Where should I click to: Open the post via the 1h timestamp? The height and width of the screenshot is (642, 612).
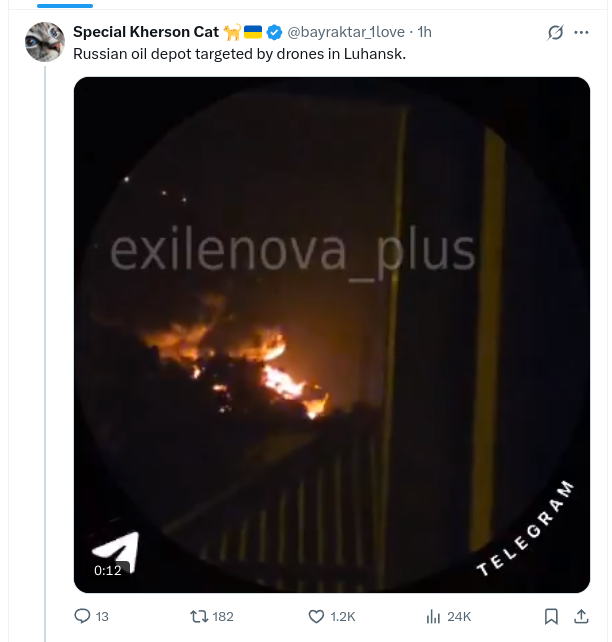tap(425, 32)
